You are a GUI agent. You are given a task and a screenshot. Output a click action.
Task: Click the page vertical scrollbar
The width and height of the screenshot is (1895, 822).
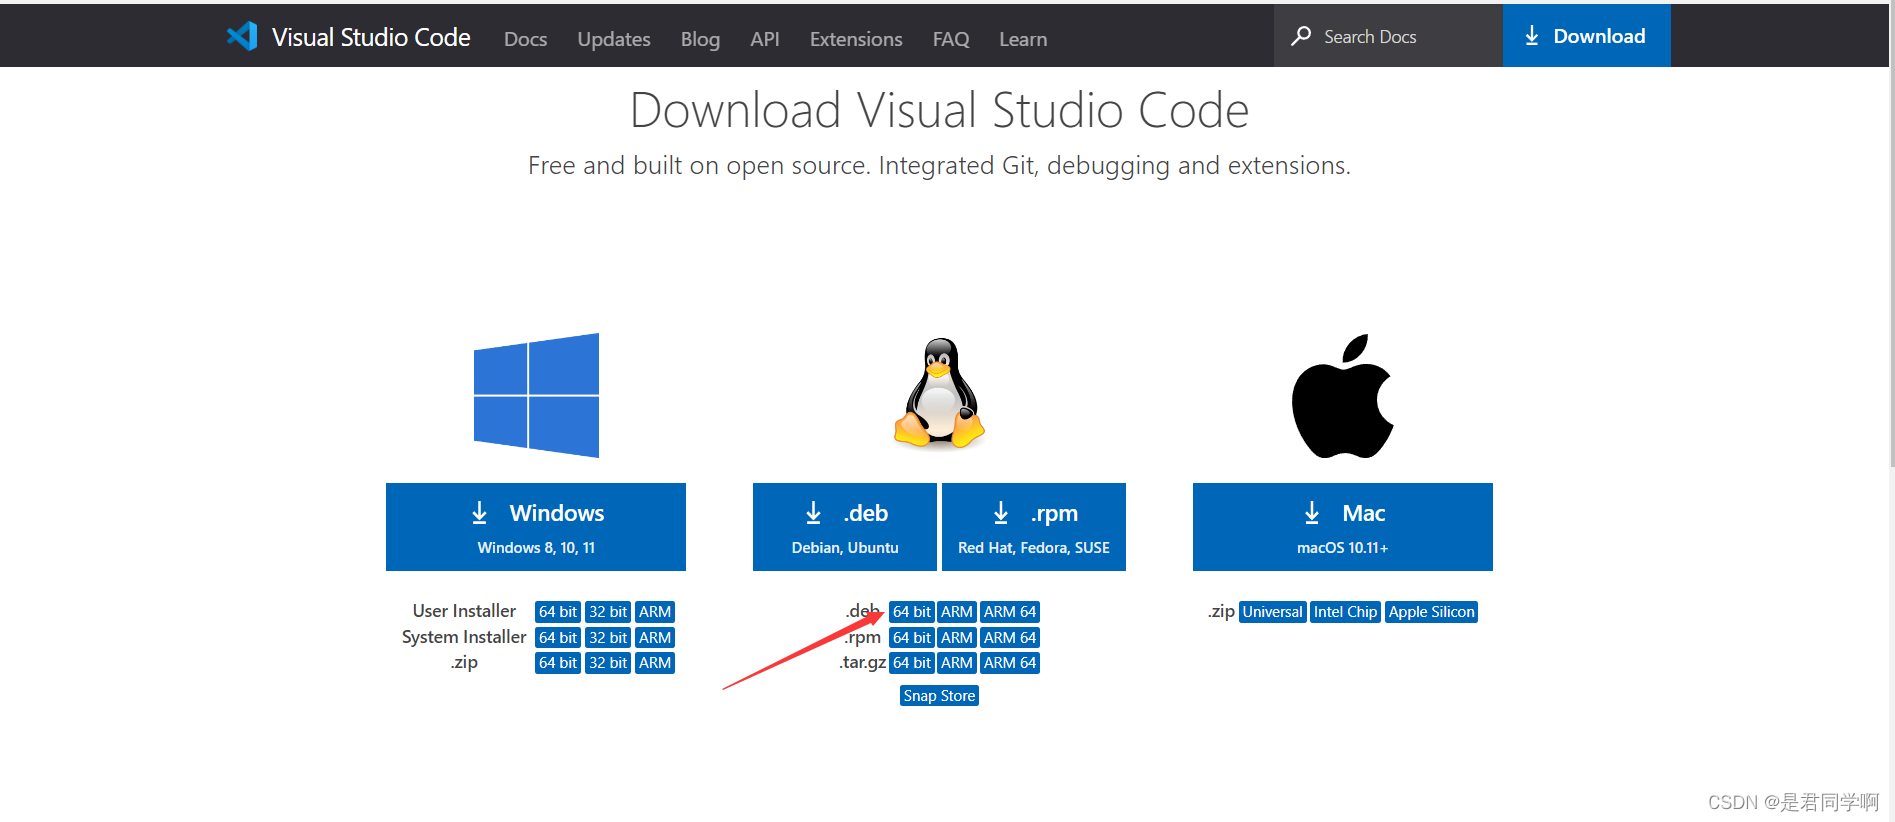point(1892,235)
